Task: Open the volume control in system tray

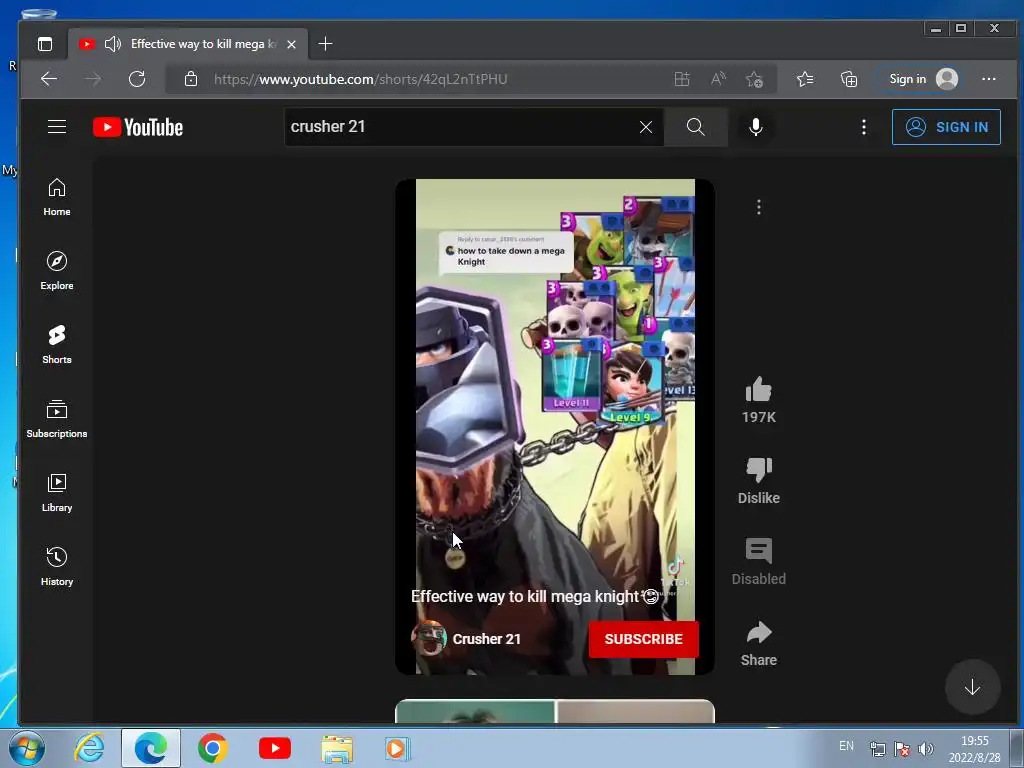Action: tap(925, 748)
